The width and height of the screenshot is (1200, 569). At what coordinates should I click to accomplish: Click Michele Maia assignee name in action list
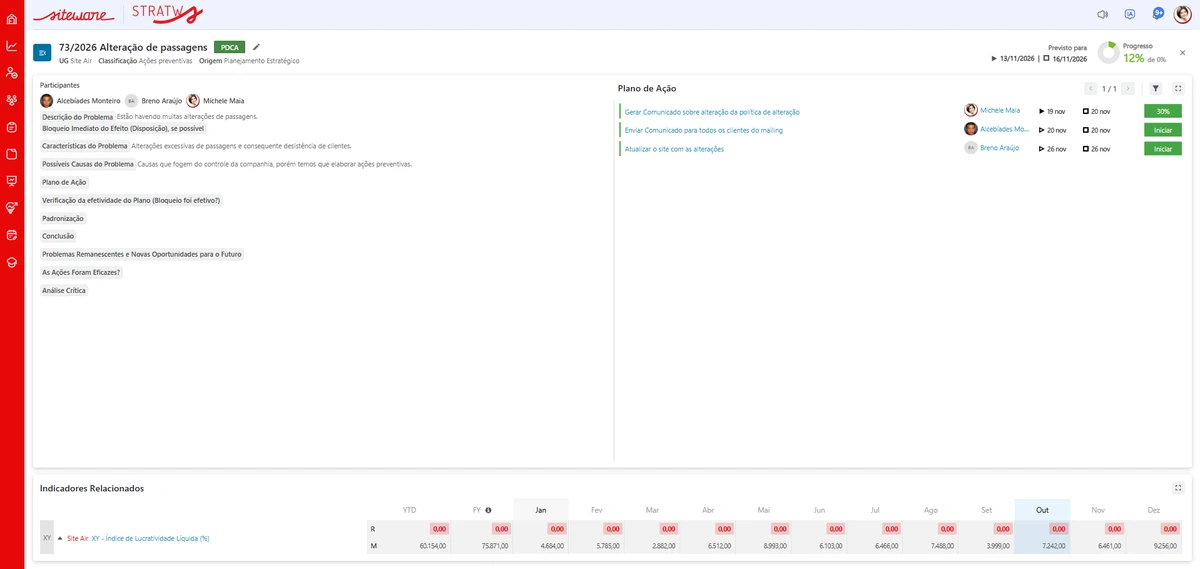(x=1000, y=110)
